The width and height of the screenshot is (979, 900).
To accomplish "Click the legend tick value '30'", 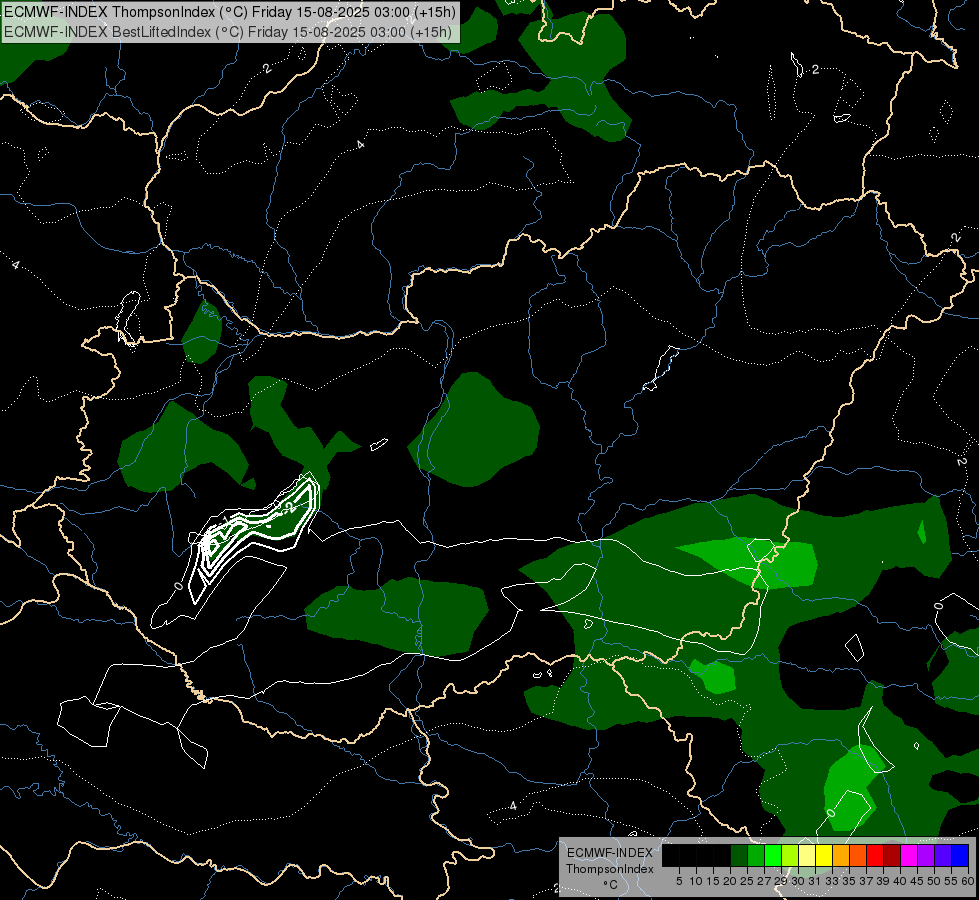I will tap(797, 881).
